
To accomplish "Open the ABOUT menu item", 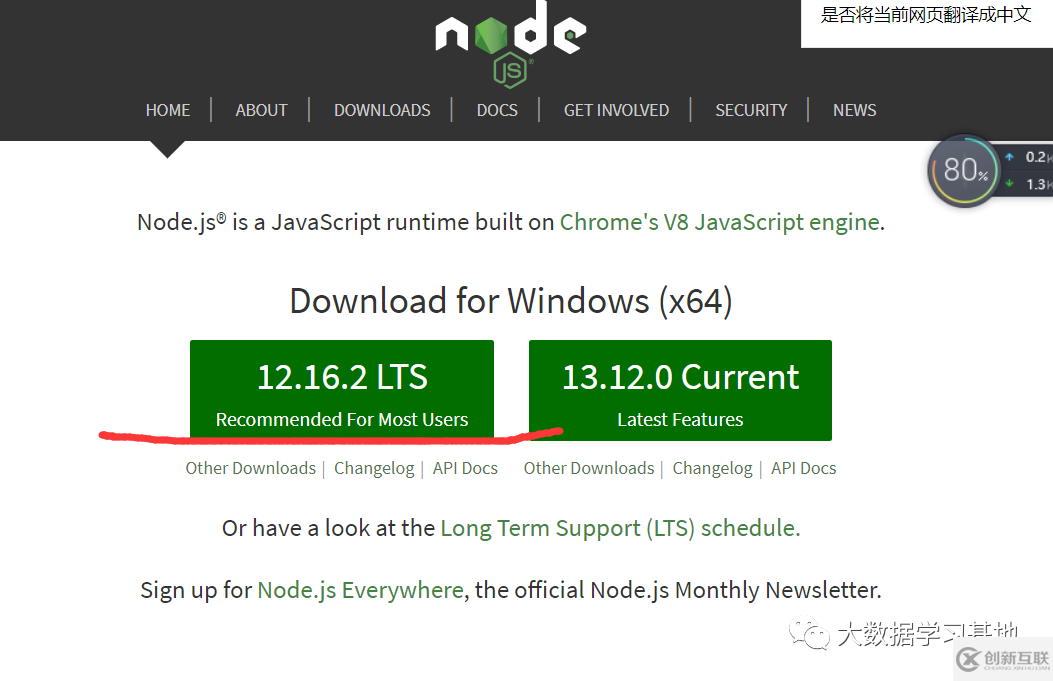I will pos(261,110).
